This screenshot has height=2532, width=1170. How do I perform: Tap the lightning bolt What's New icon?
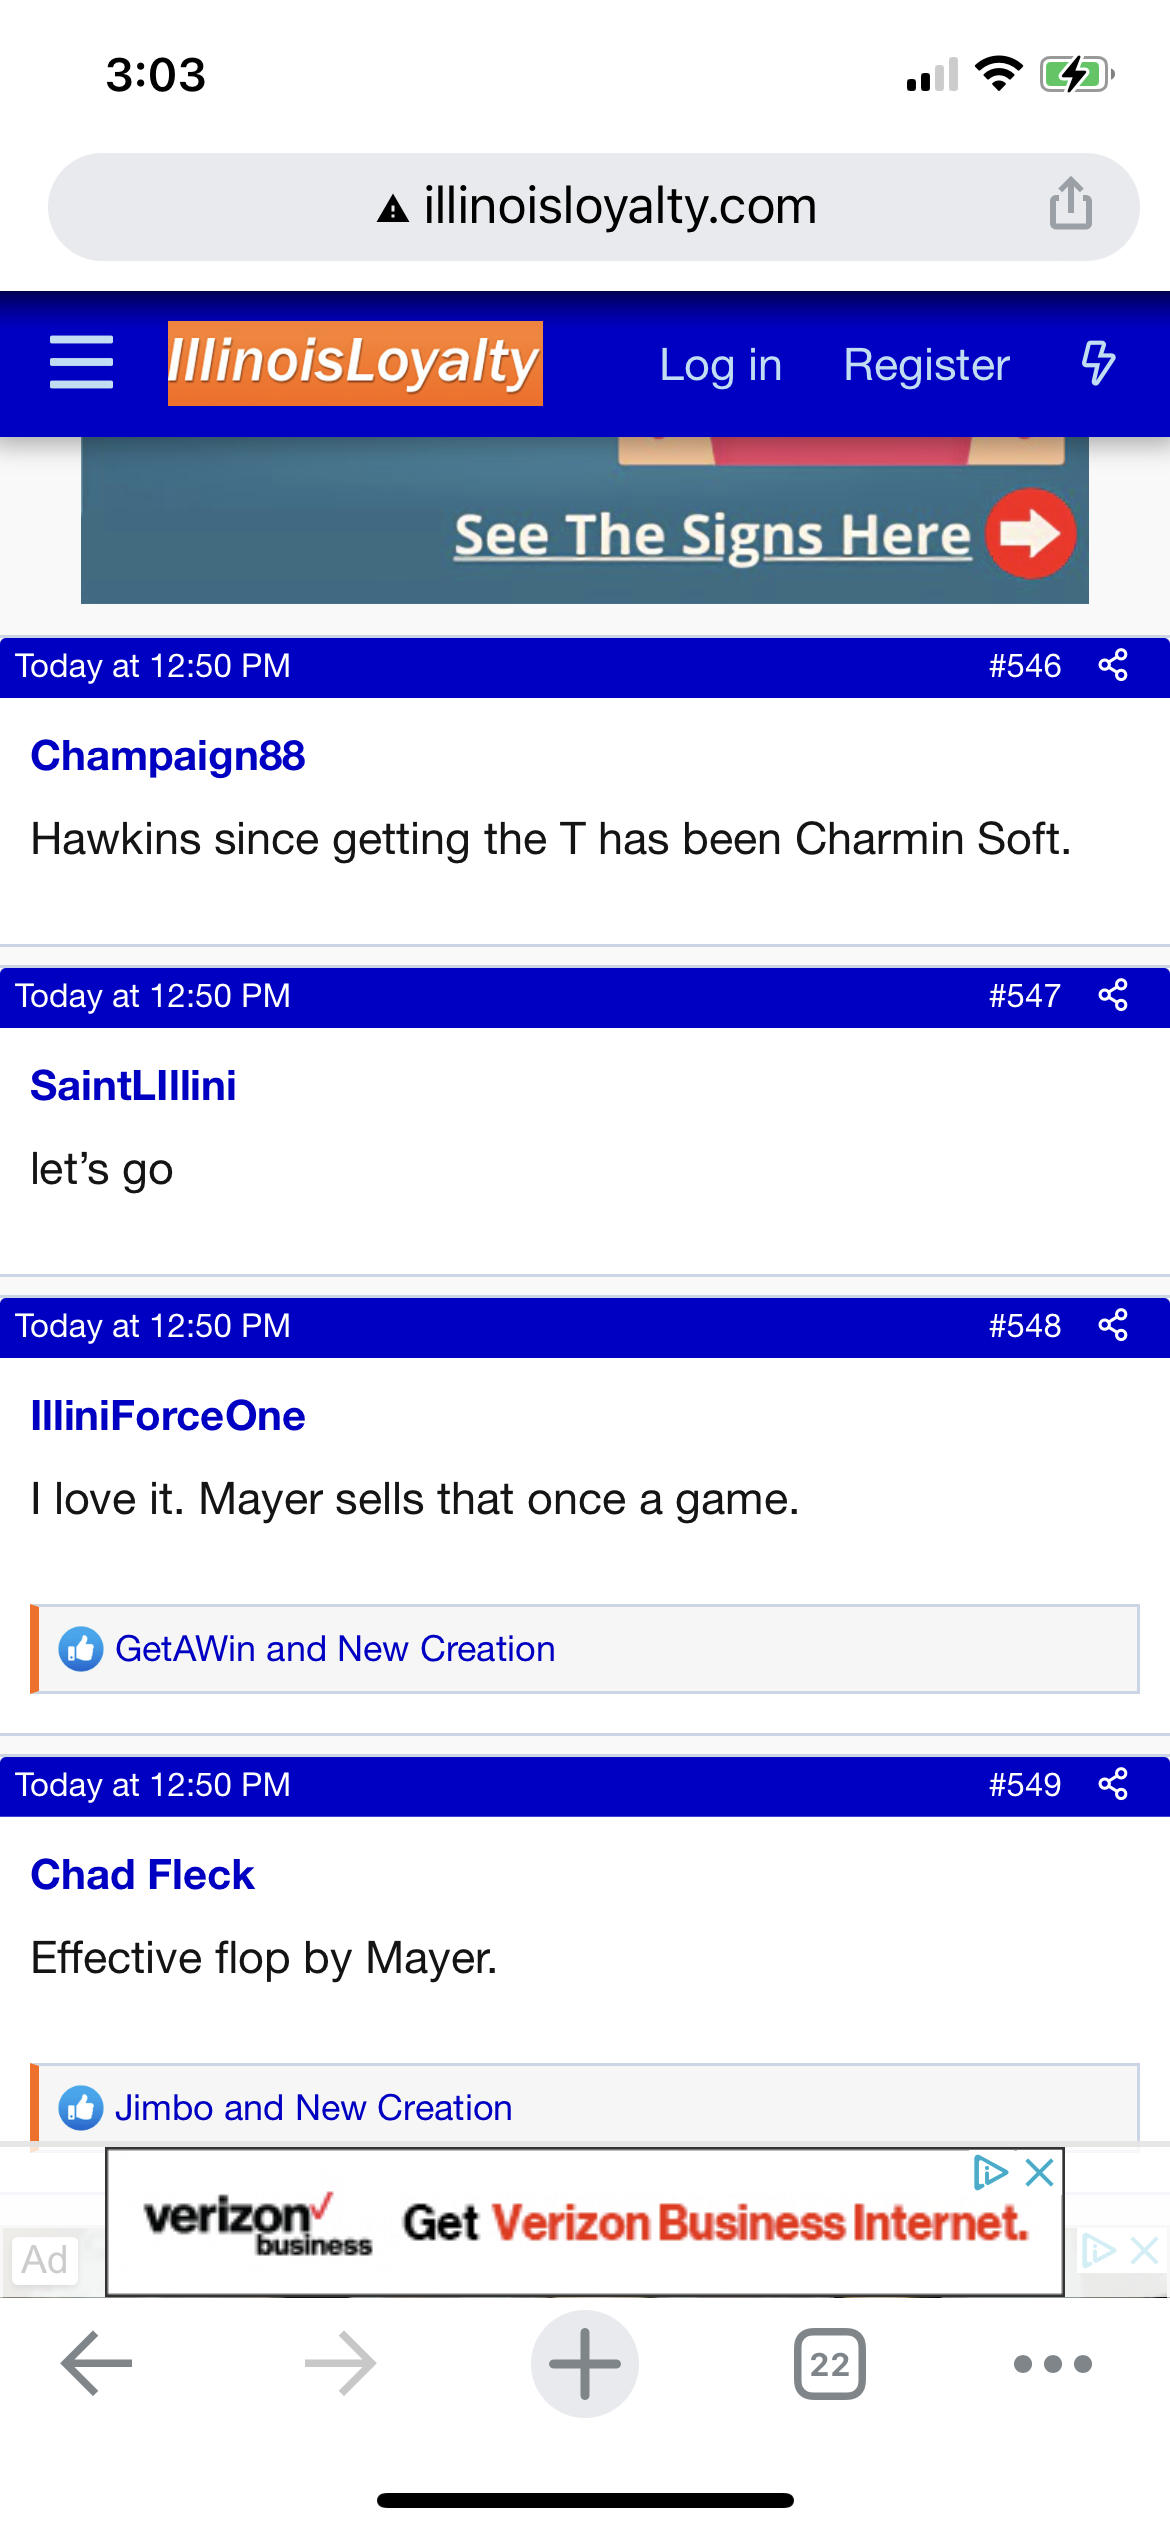(1098, 363)
